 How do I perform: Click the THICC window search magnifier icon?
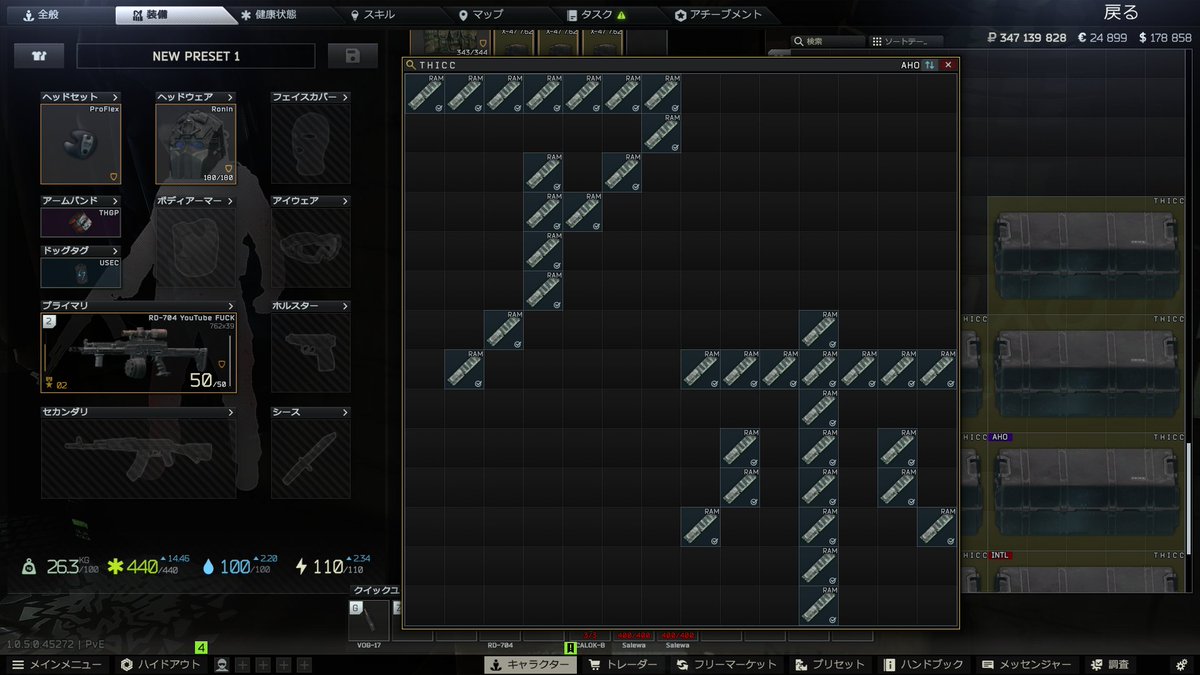point(411,65)
